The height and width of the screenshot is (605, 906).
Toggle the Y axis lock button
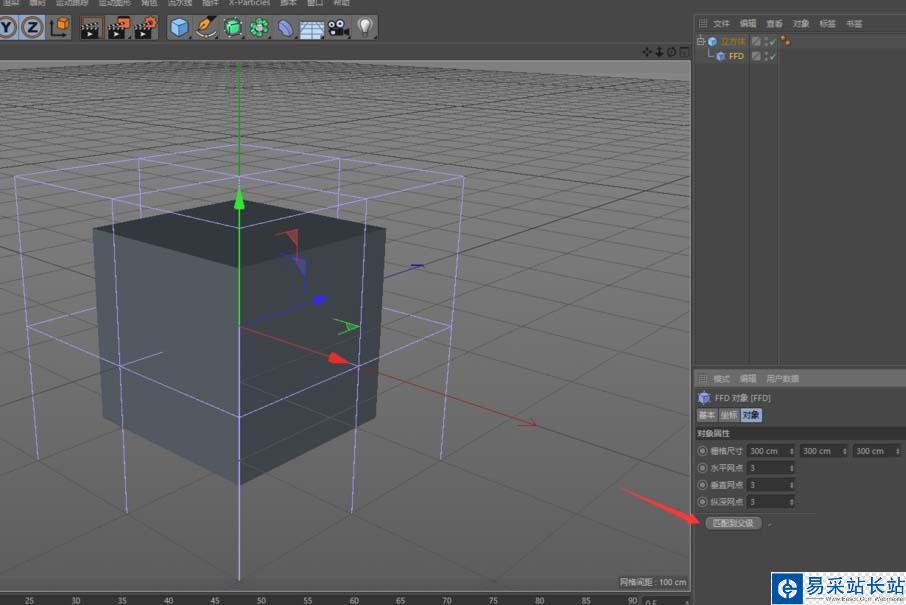pos(8,28)
